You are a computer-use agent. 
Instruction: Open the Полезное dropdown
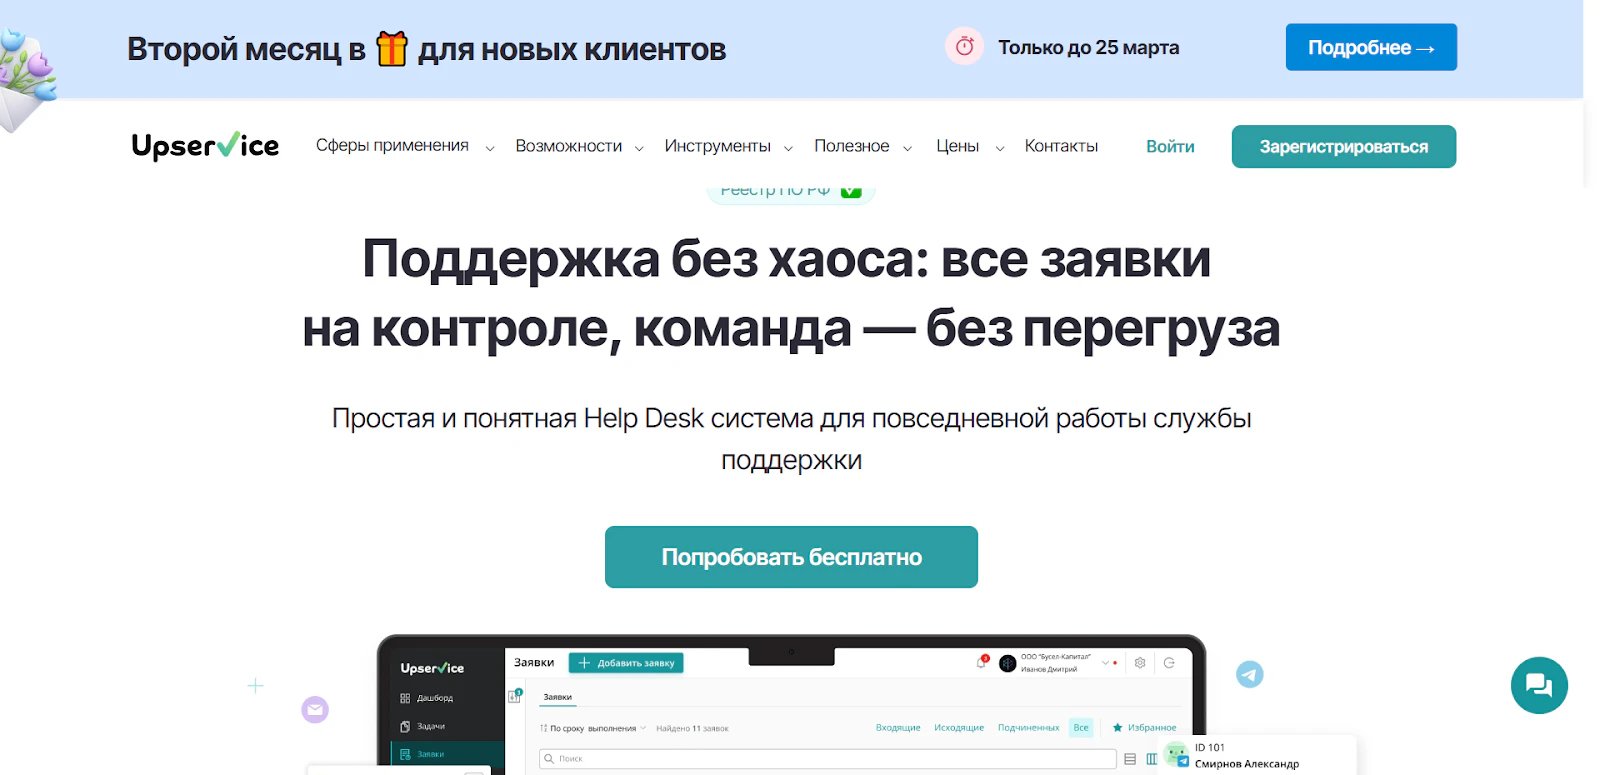coord(862,146)
